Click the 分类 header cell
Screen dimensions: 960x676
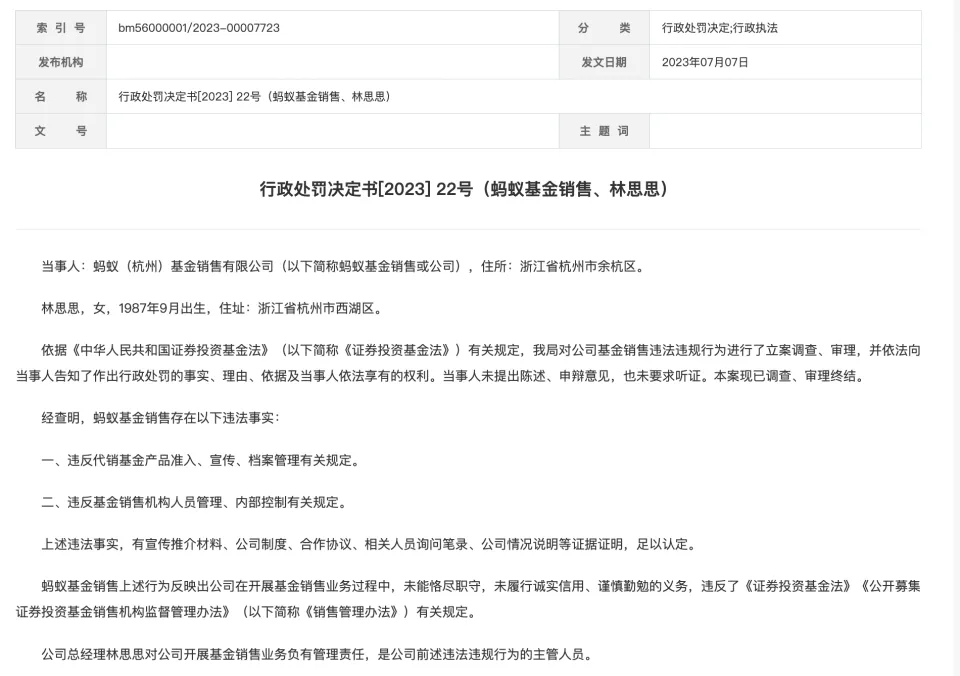coord(604,28)
